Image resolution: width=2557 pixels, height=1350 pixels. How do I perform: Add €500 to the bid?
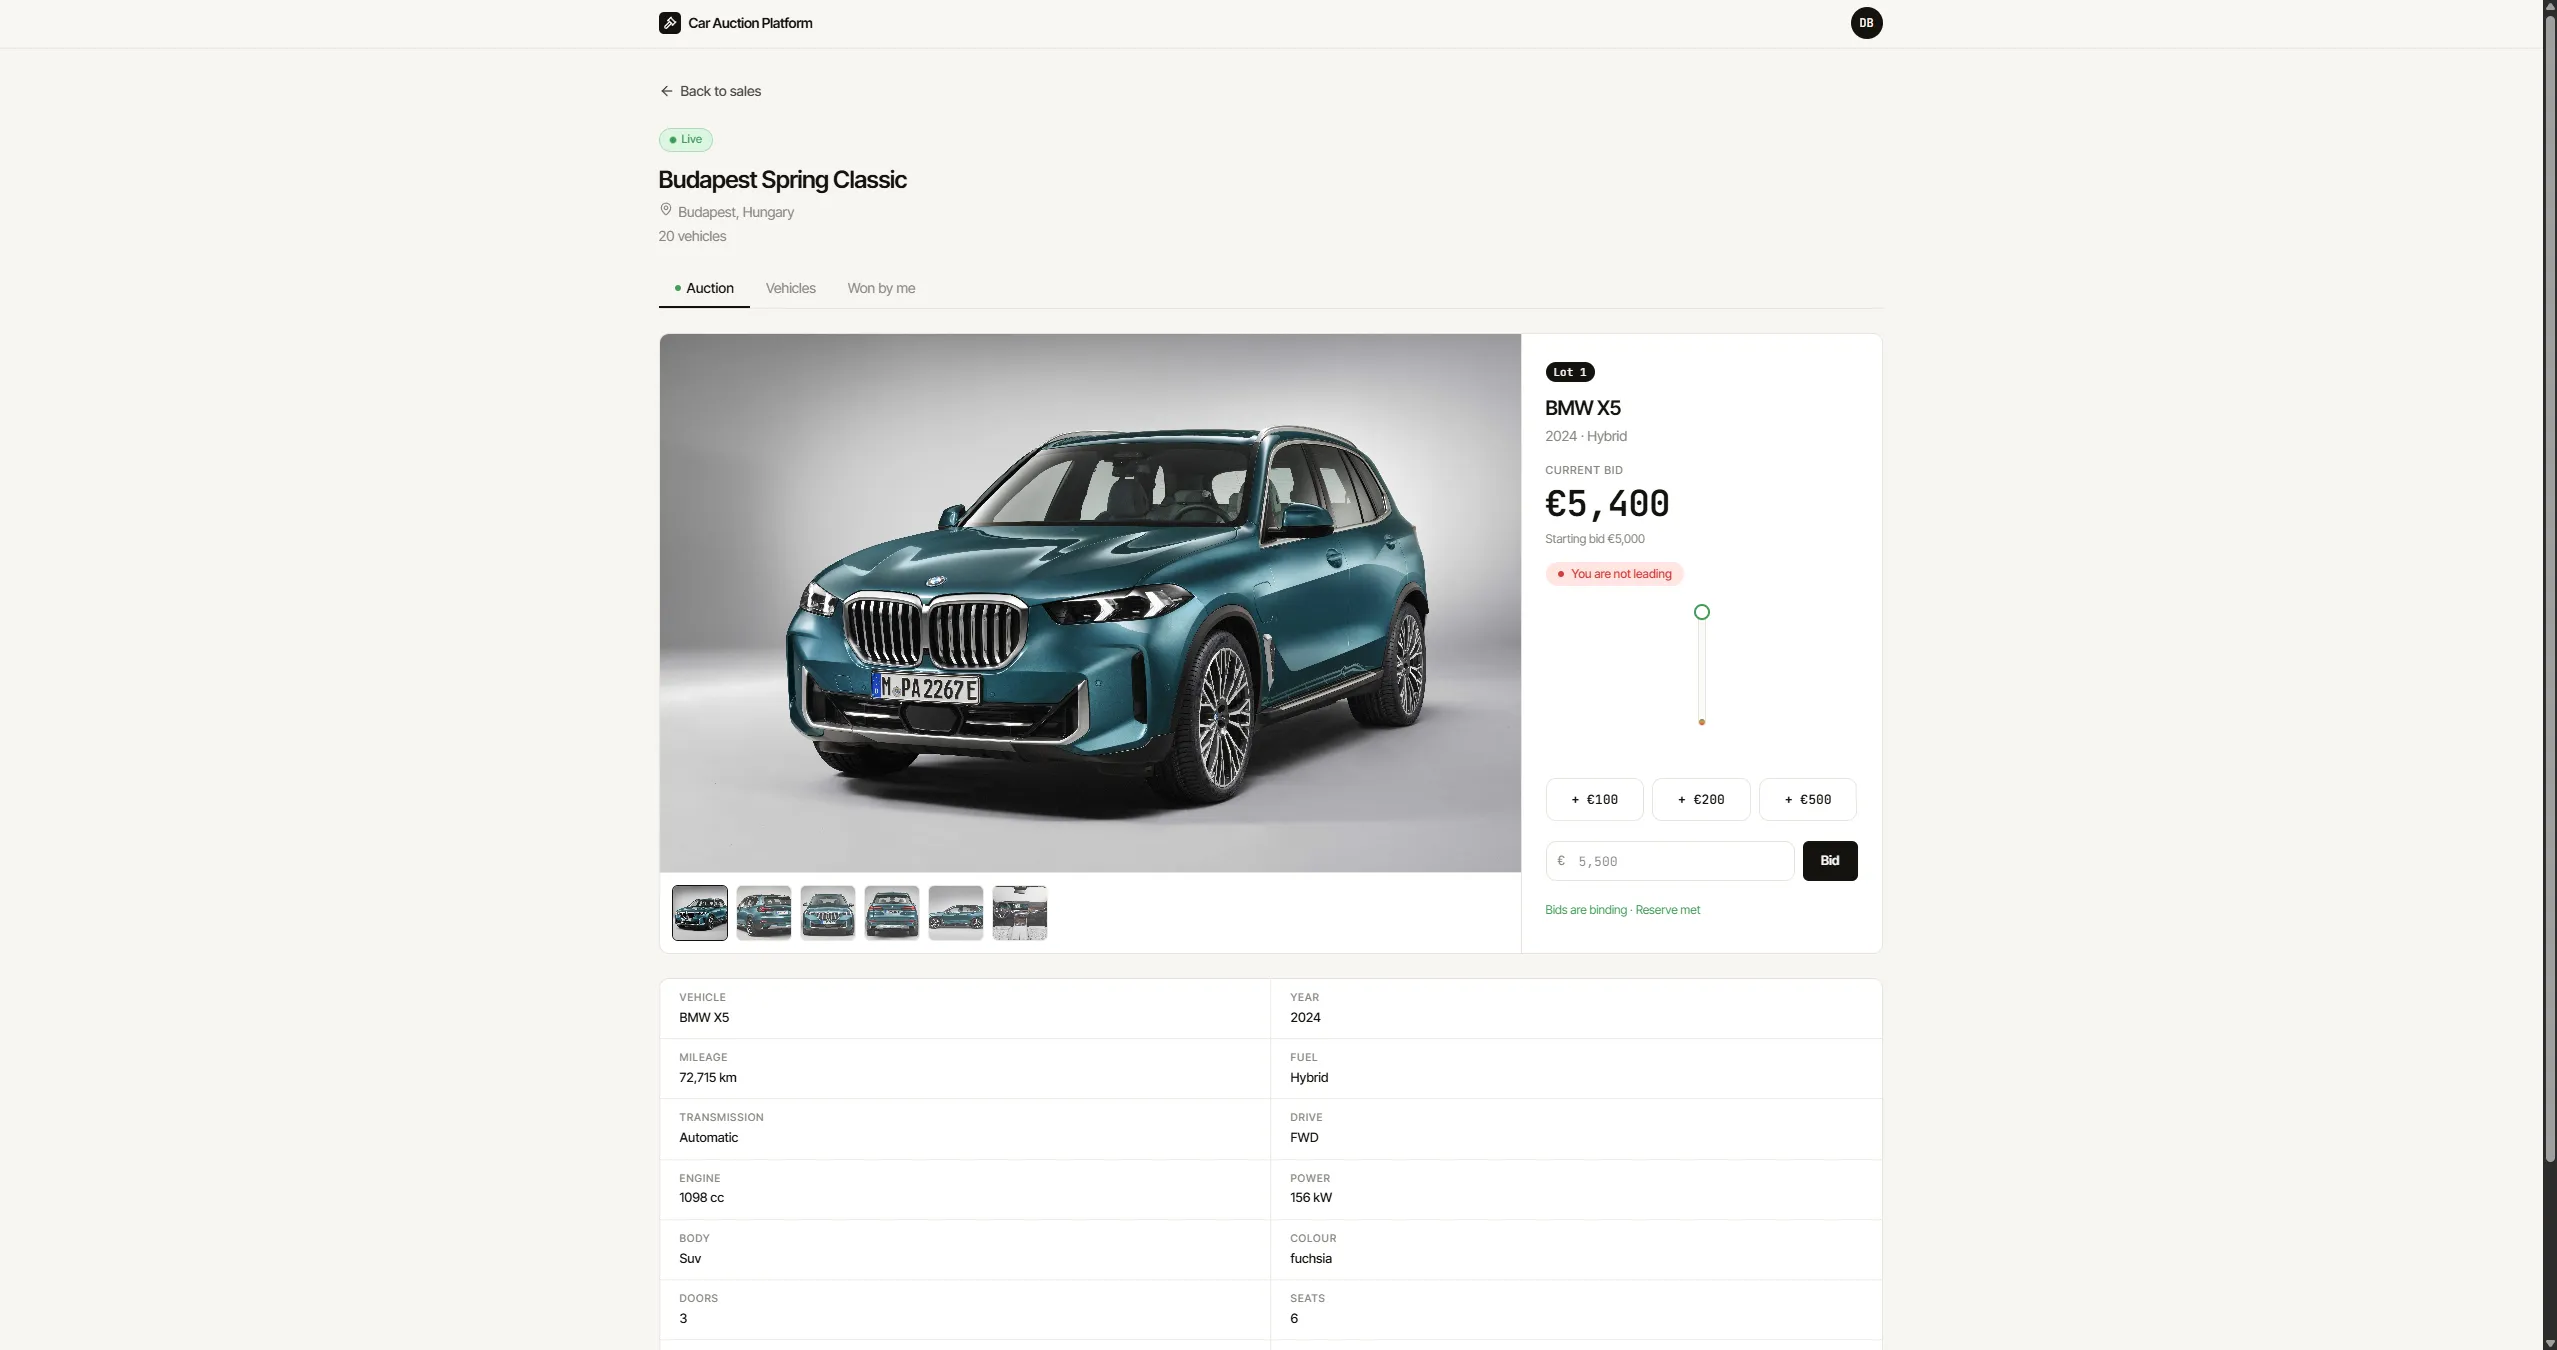(1807, 799)
